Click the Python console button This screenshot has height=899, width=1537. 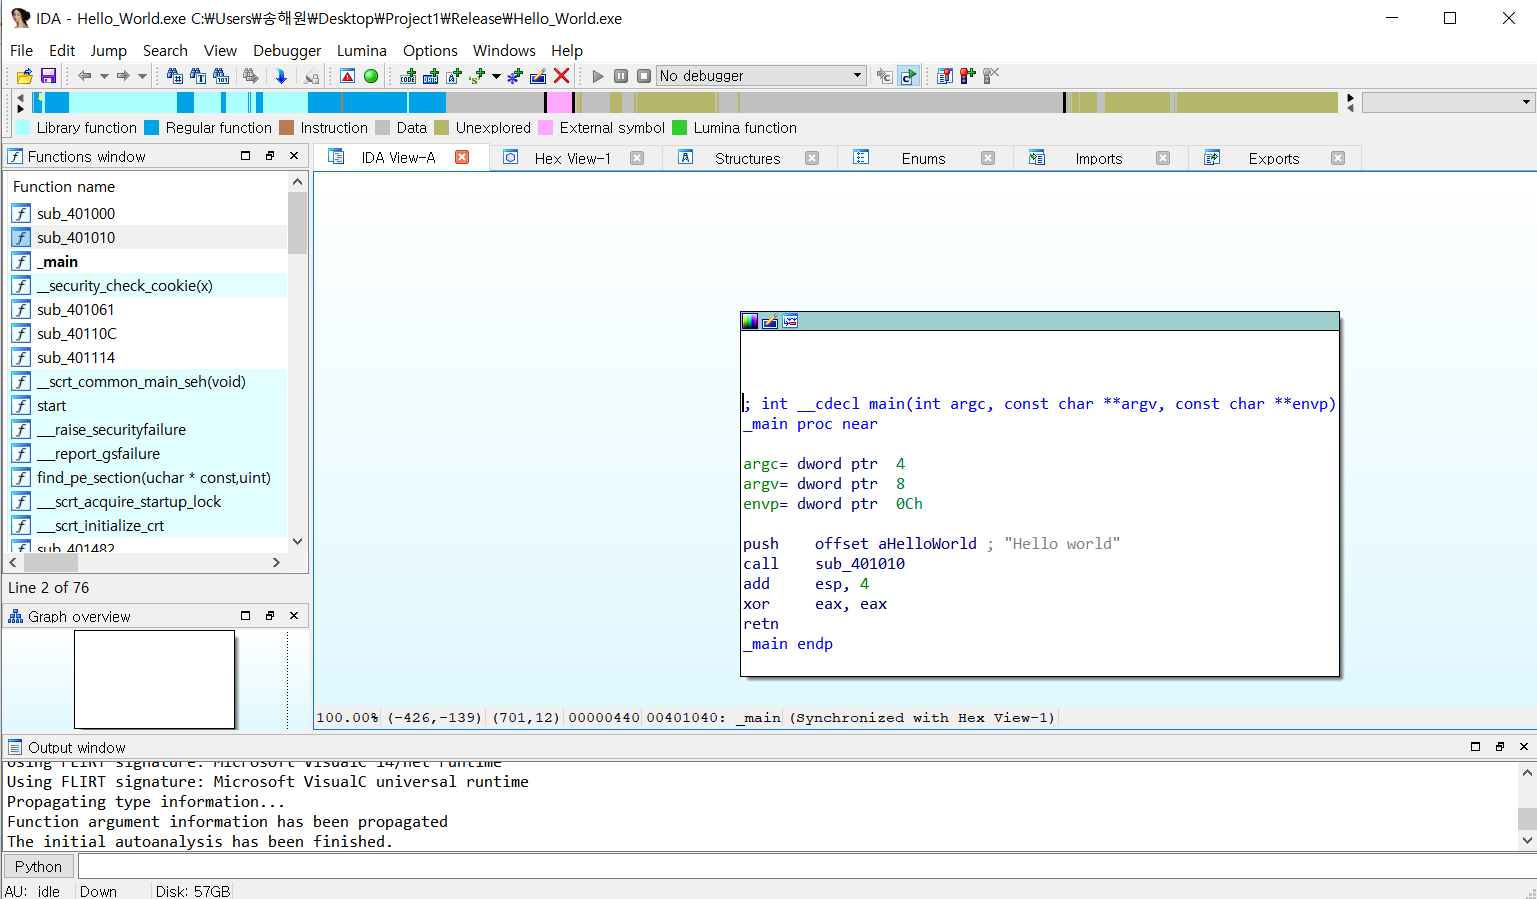38,866
